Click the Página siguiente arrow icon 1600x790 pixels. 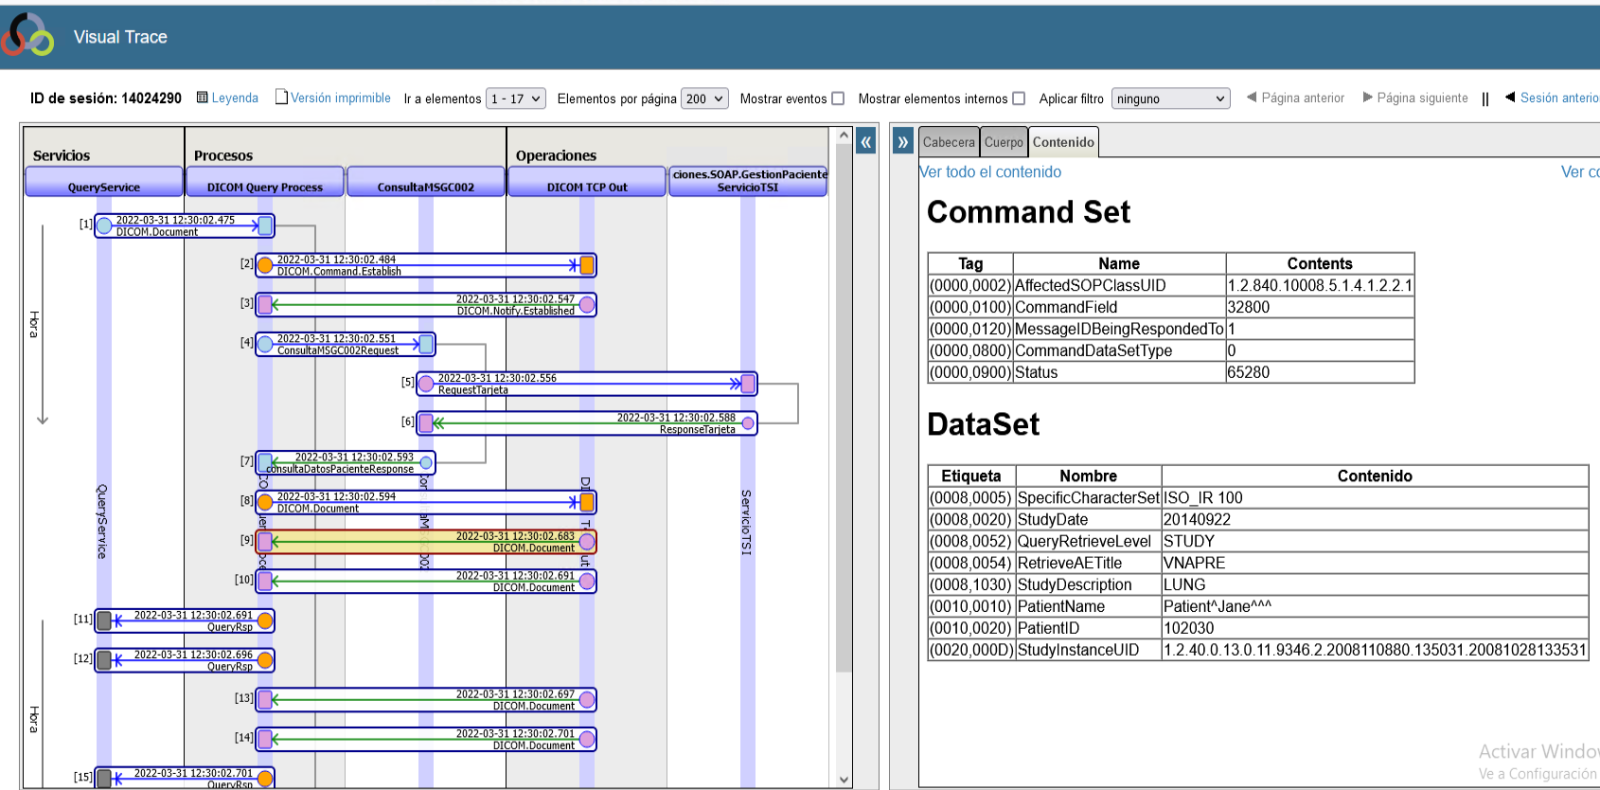[x=1367, y=98]
